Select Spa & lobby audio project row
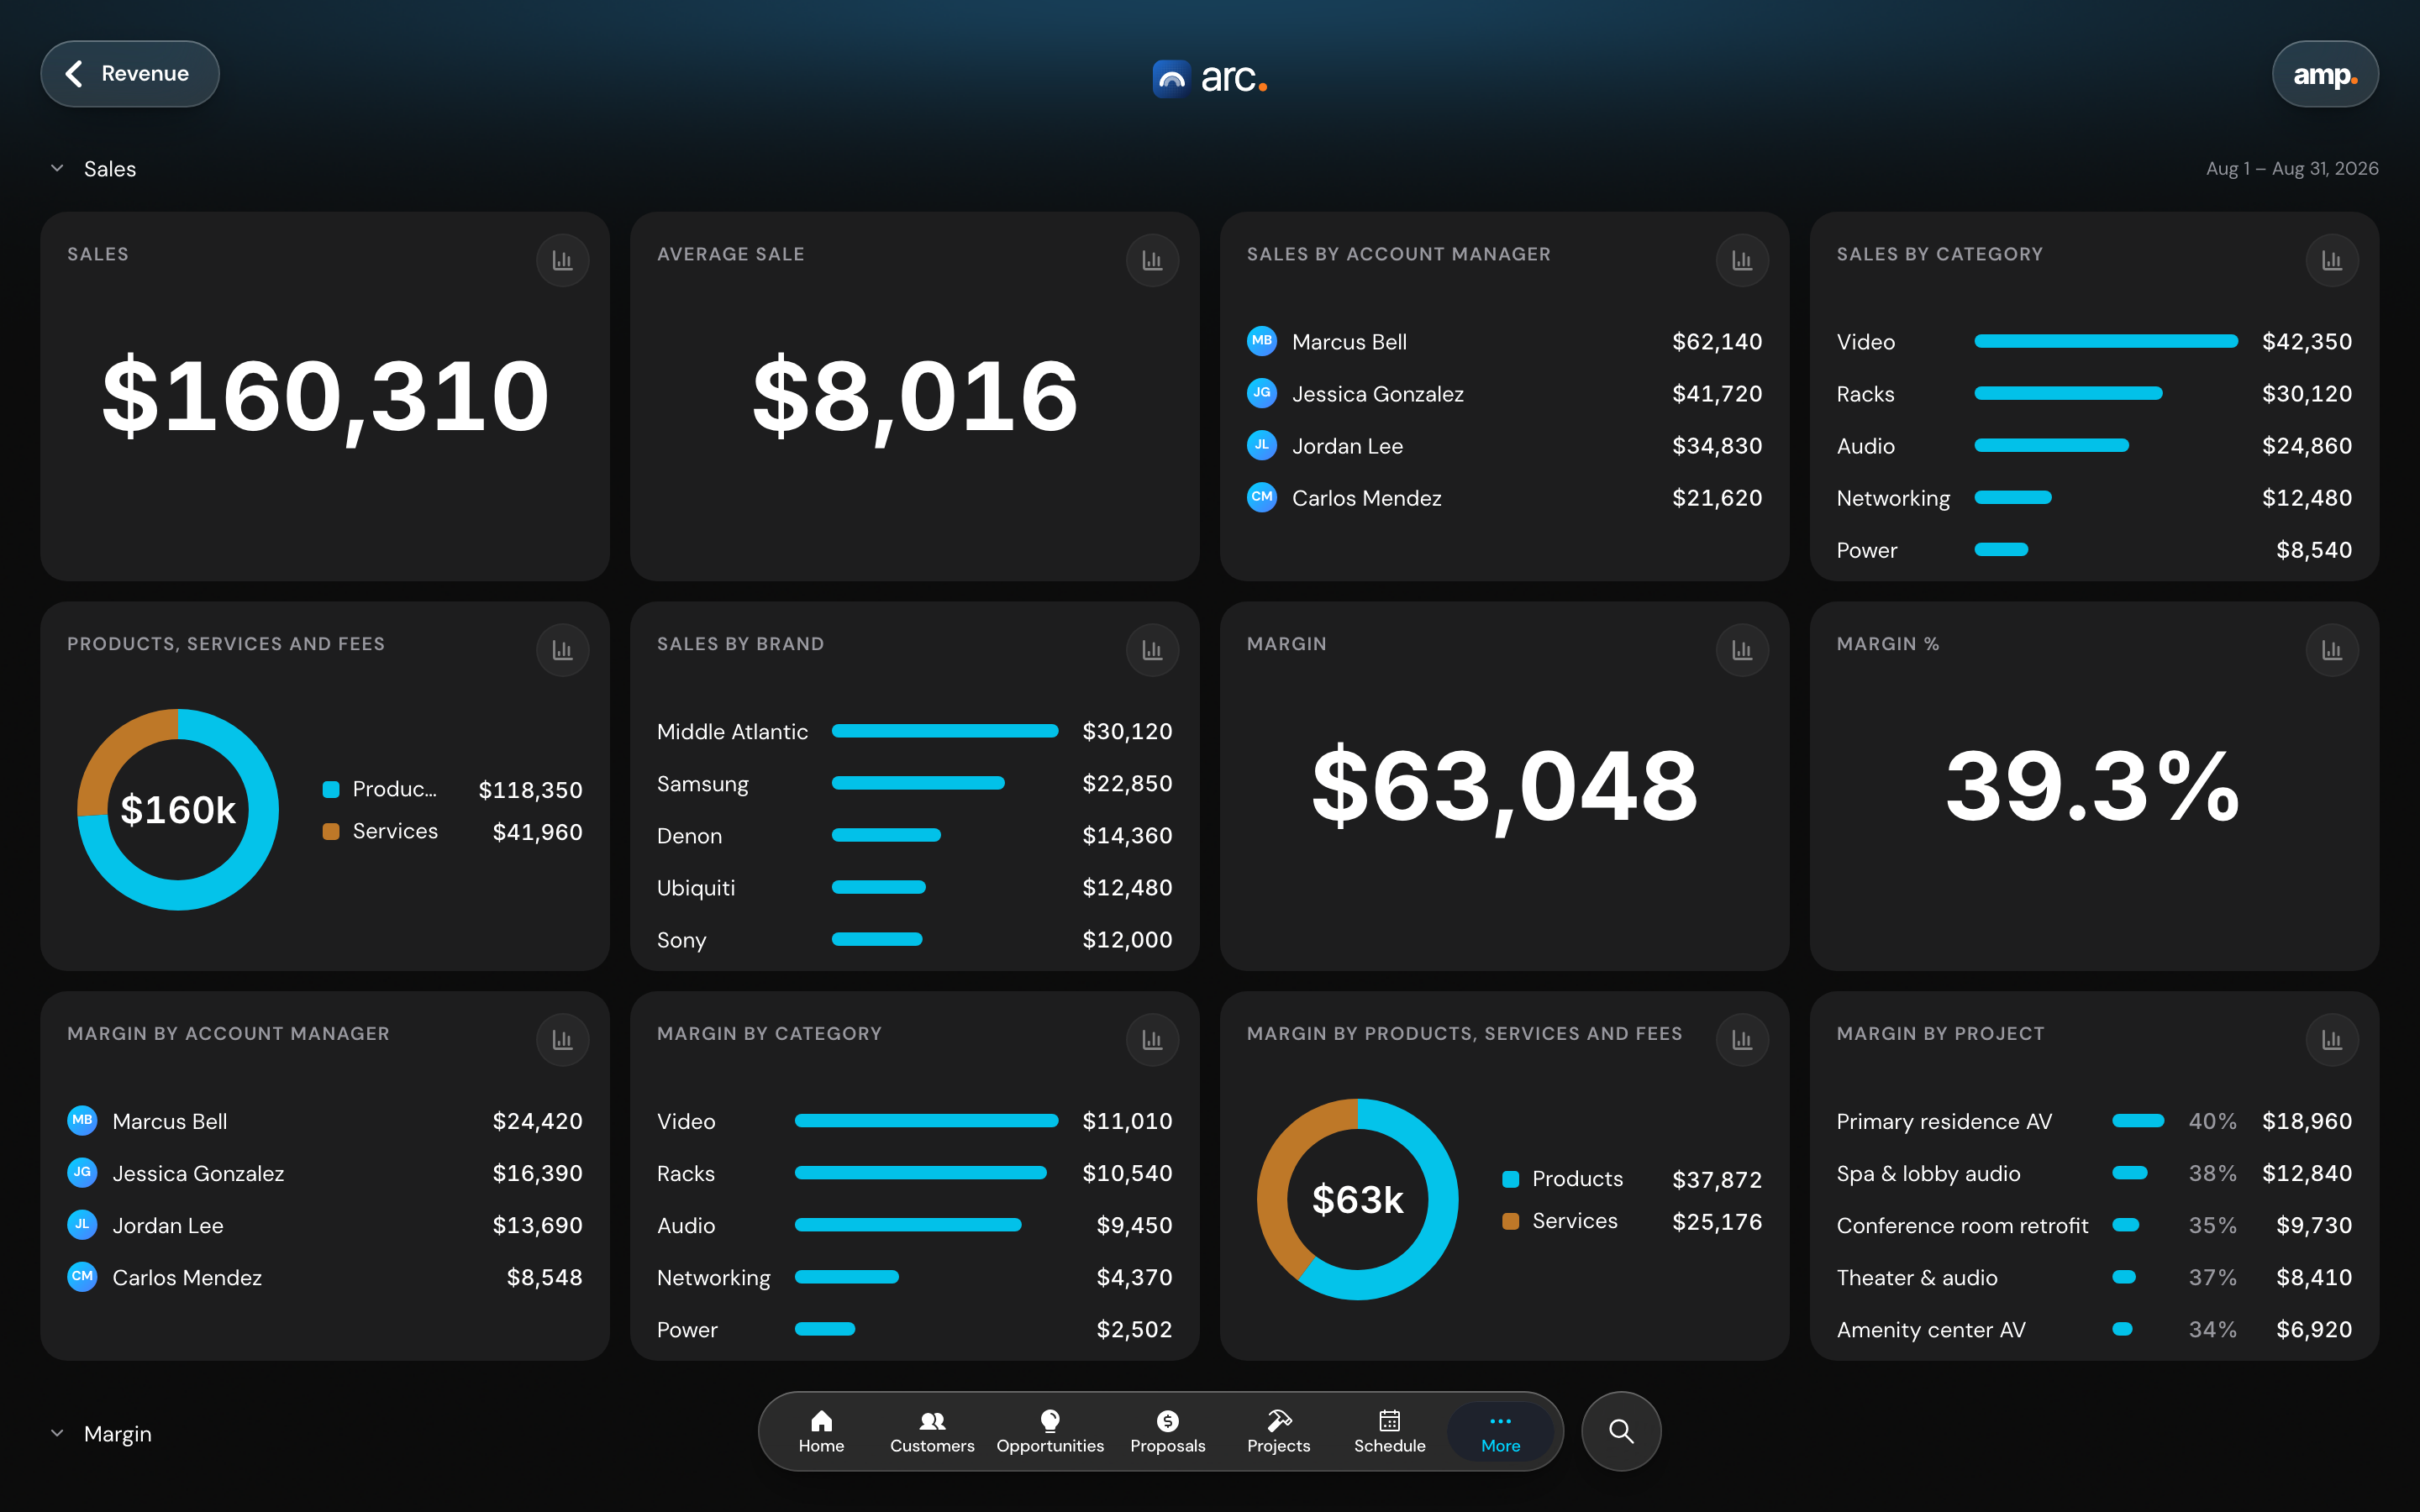The height and width of the screenshot is (1512, 2420). point(2094,1173)
